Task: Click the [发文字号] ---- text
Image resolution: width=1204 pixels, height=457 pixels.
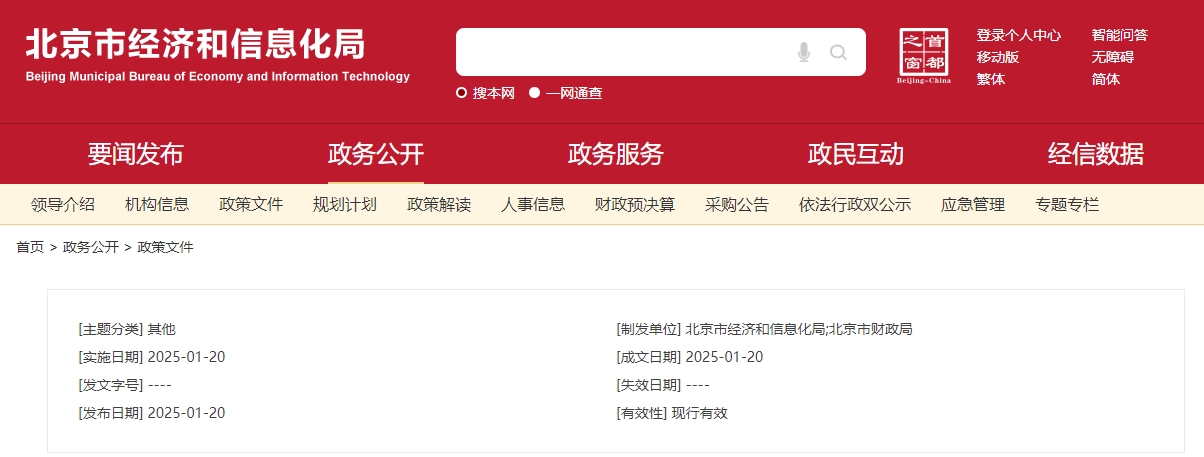Action: click(x=125, y=385)
